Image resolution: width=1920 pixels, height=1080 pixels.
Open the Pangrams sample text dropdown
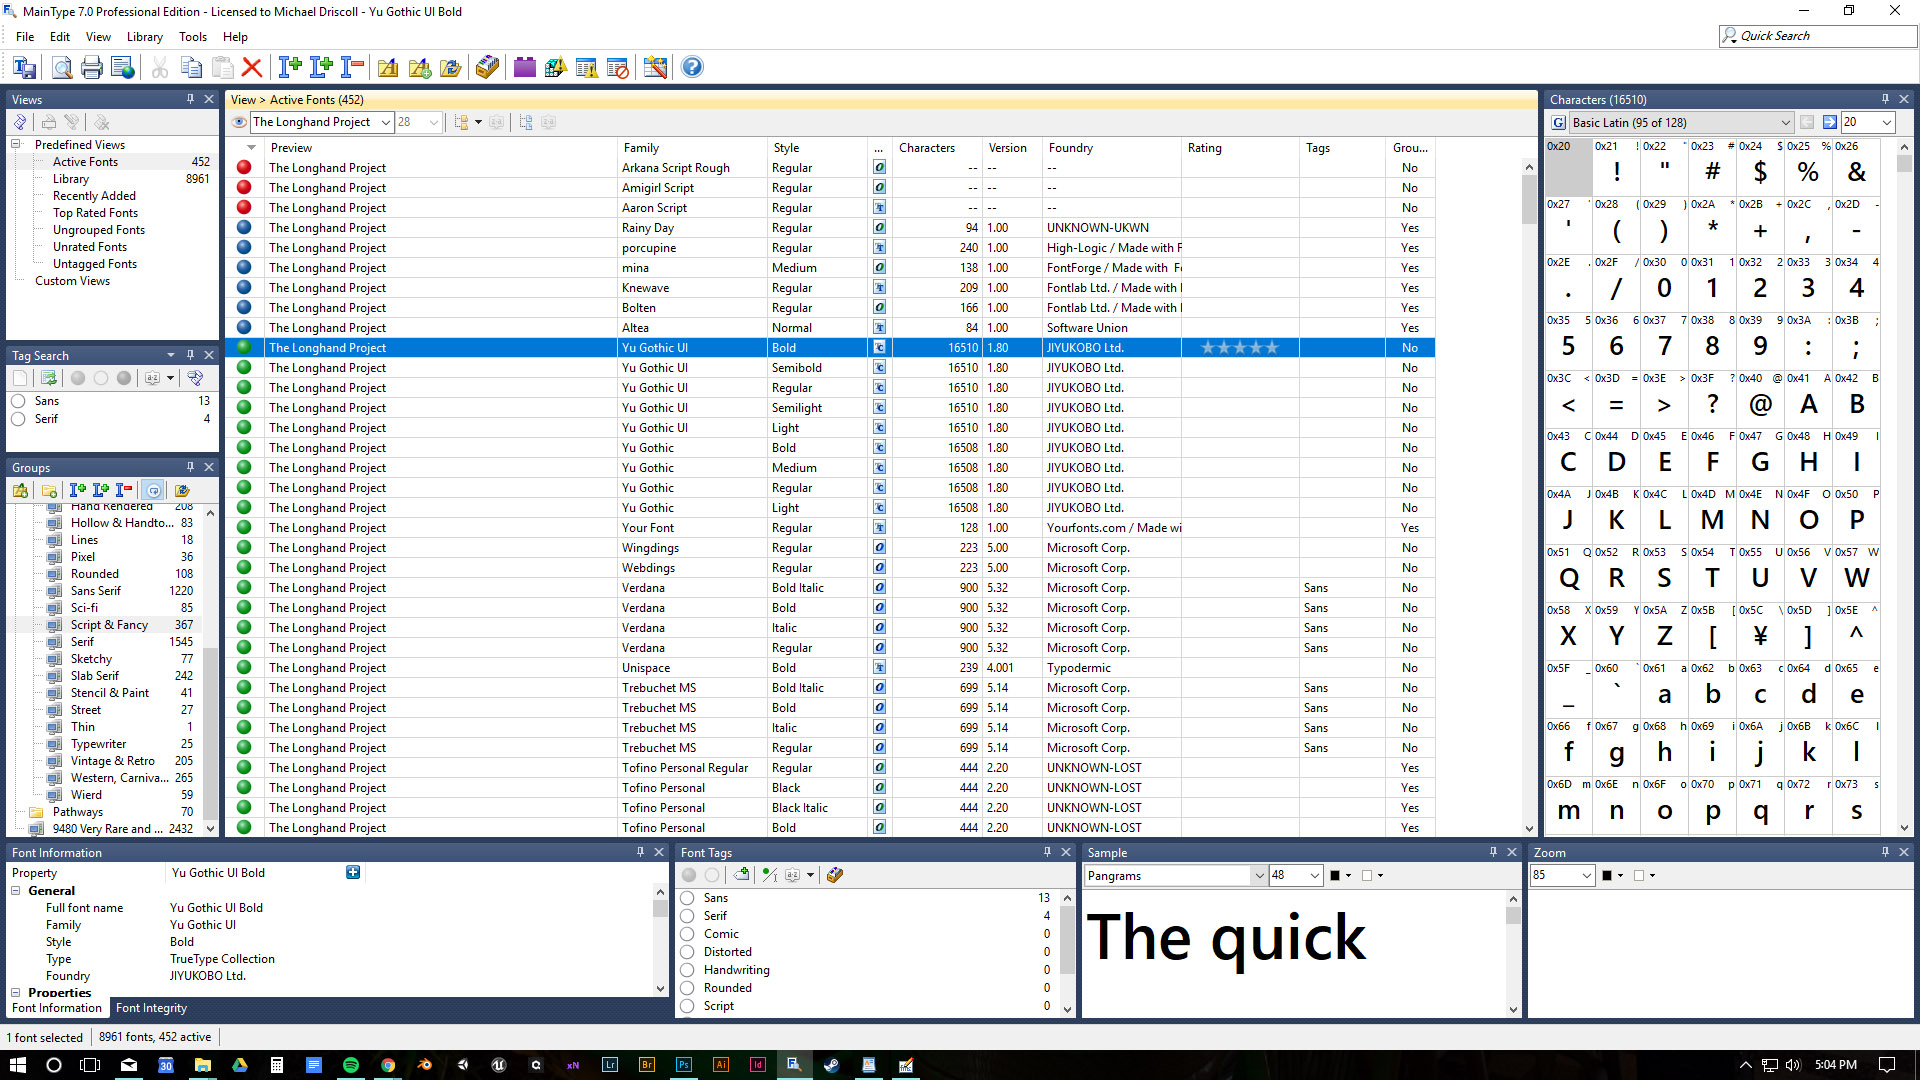pyautogui.click(x=1258, y=875)
